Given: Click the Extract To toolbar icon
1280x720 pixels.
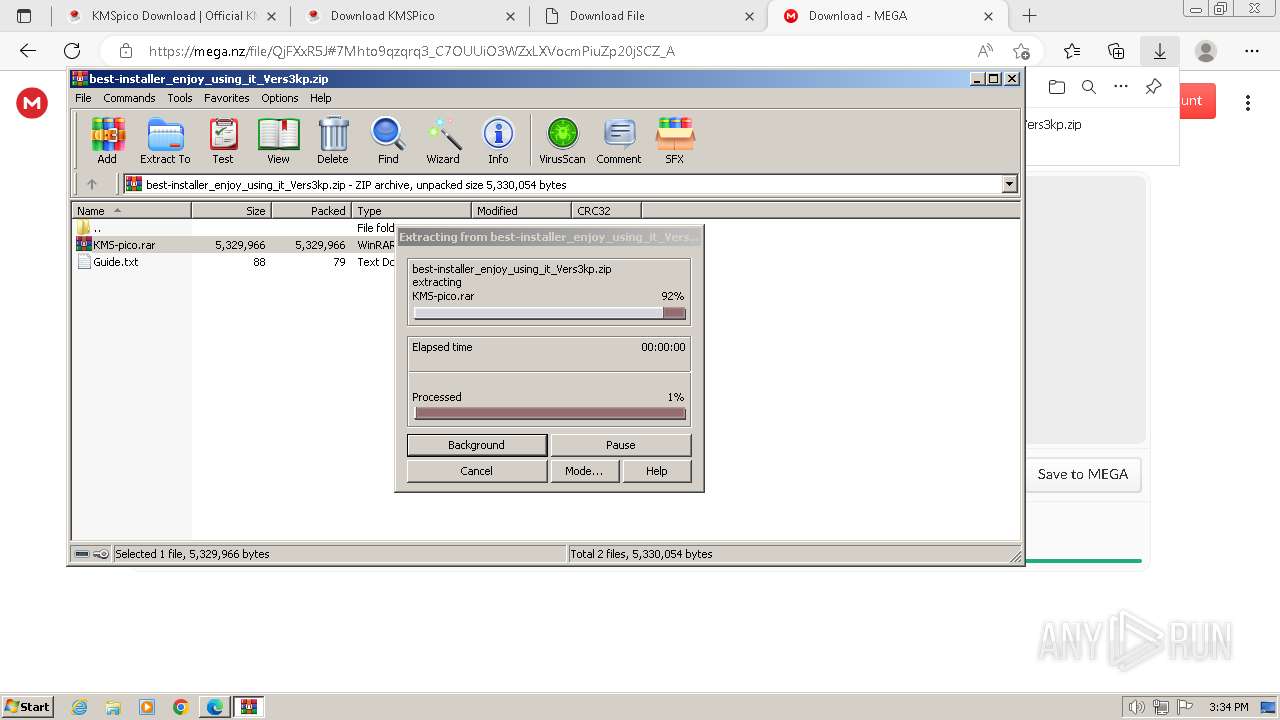Looking at the screenshot, I should (x=165, y=140).
